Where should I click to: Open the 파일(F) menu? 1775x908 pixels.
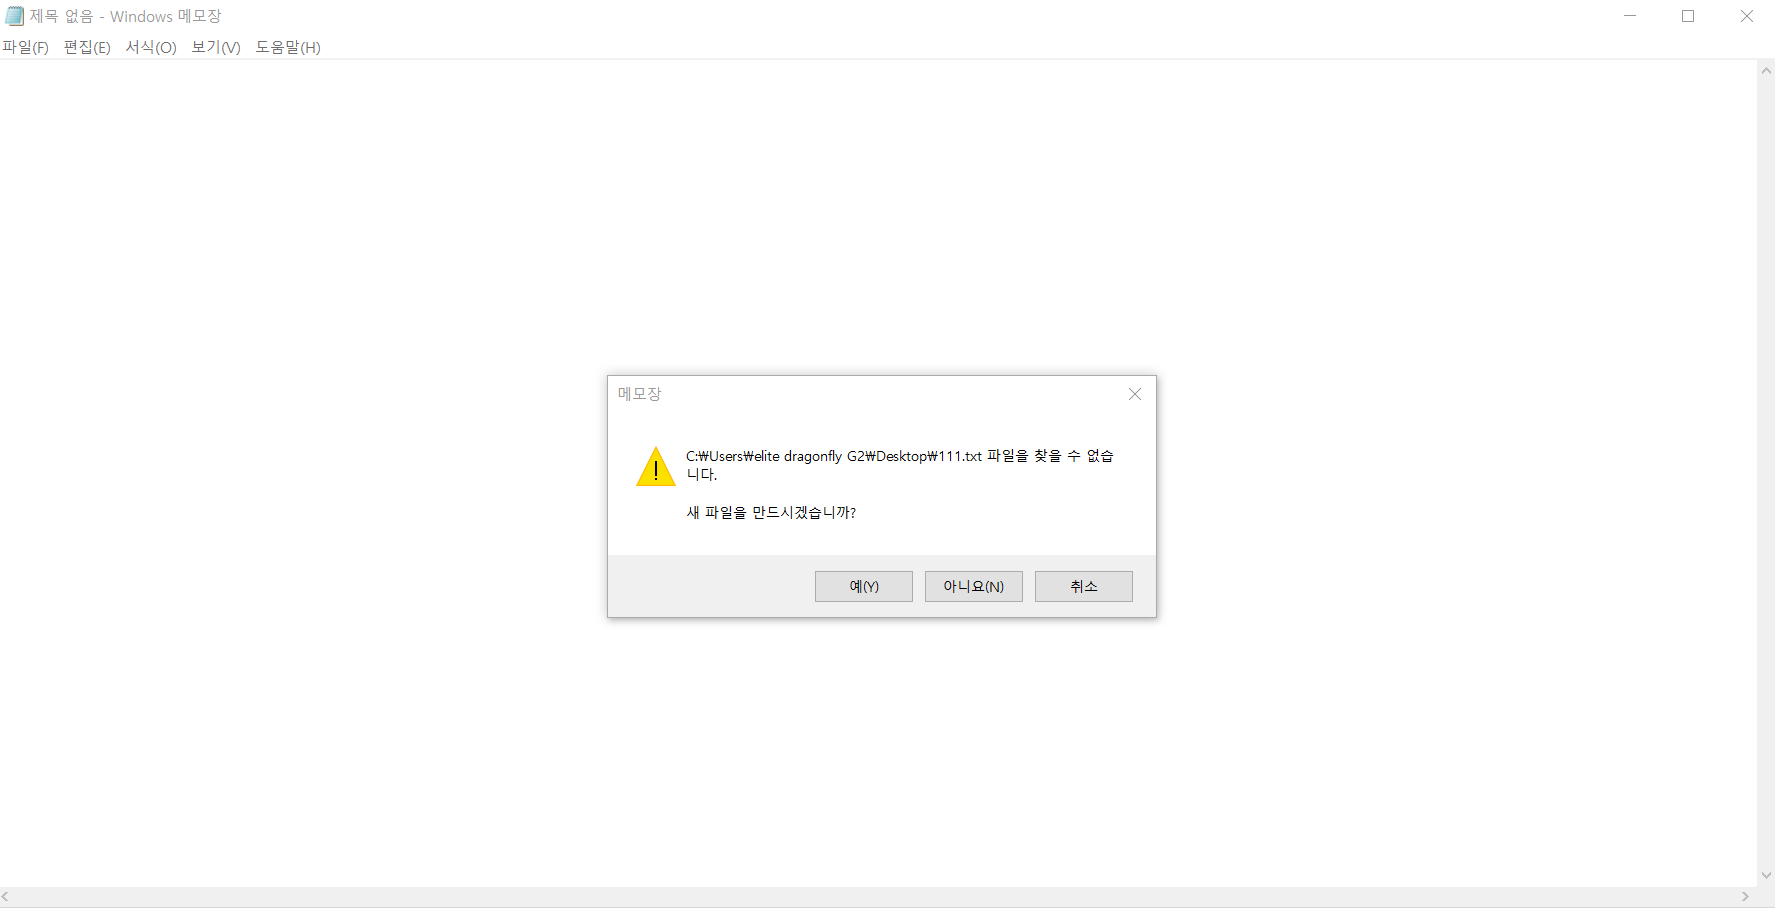click(26, 47)
